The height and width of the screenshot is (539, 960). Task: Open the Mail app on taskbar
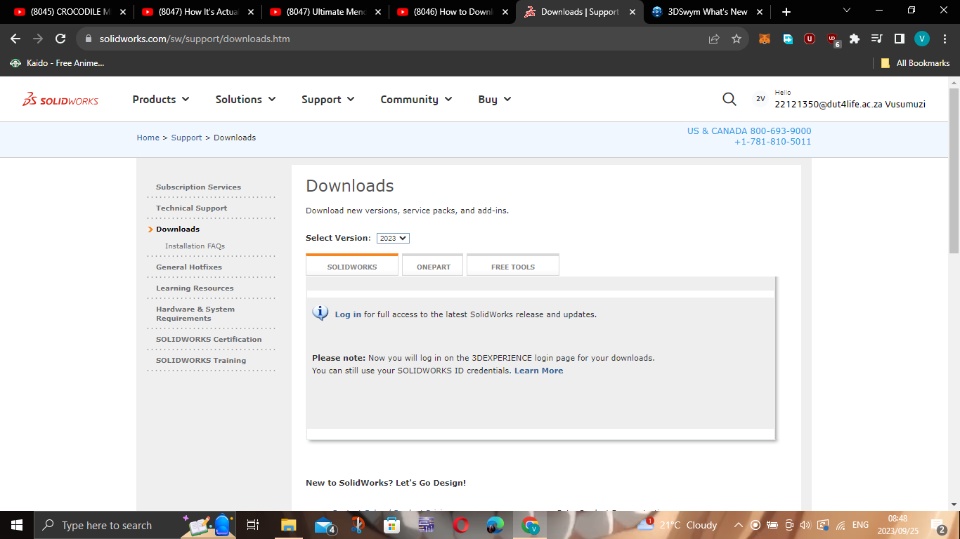click(x=324, y=525)
